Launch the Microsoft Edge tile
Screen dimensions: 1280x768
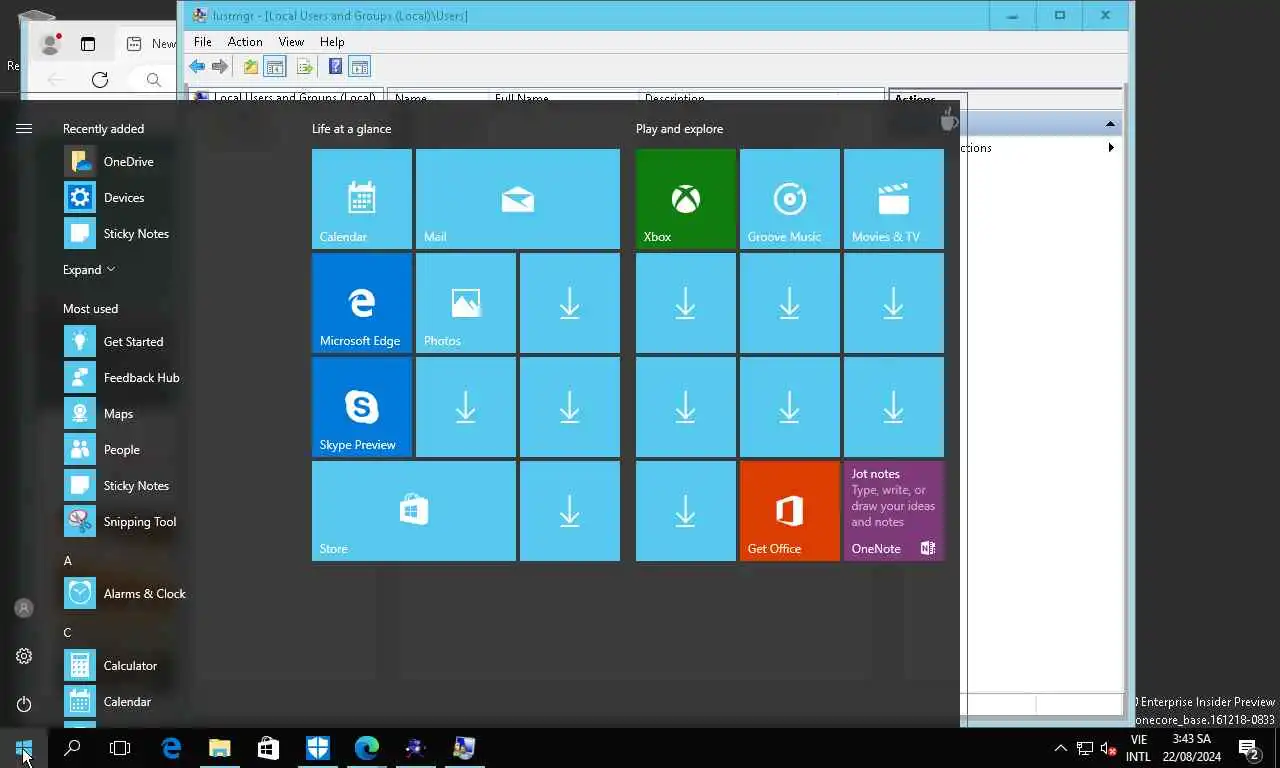362,303
